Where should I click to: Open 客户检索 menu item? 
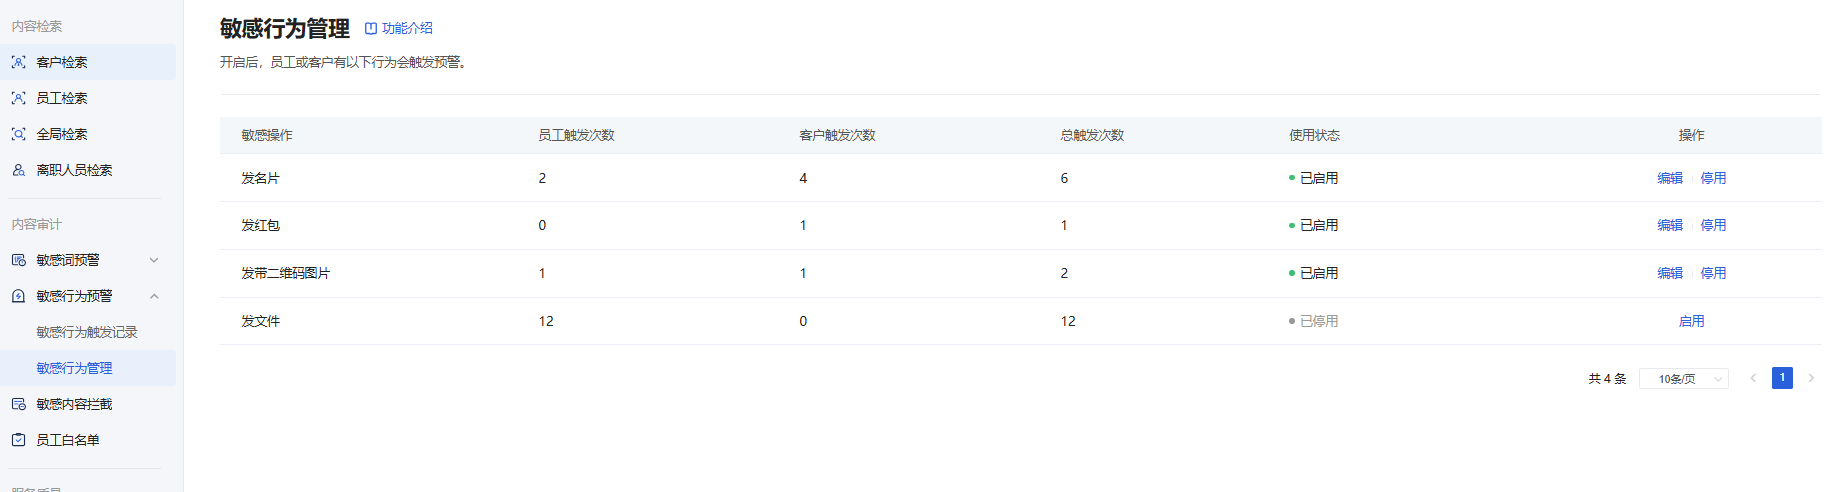pyautogui.click(x=88, y=62)
